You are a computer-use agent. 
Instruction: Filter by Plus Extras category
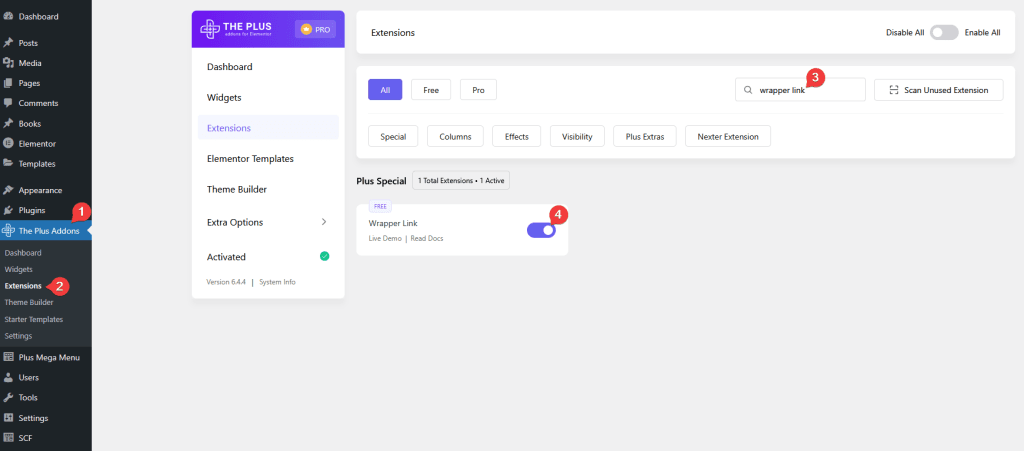coord(645,136)
